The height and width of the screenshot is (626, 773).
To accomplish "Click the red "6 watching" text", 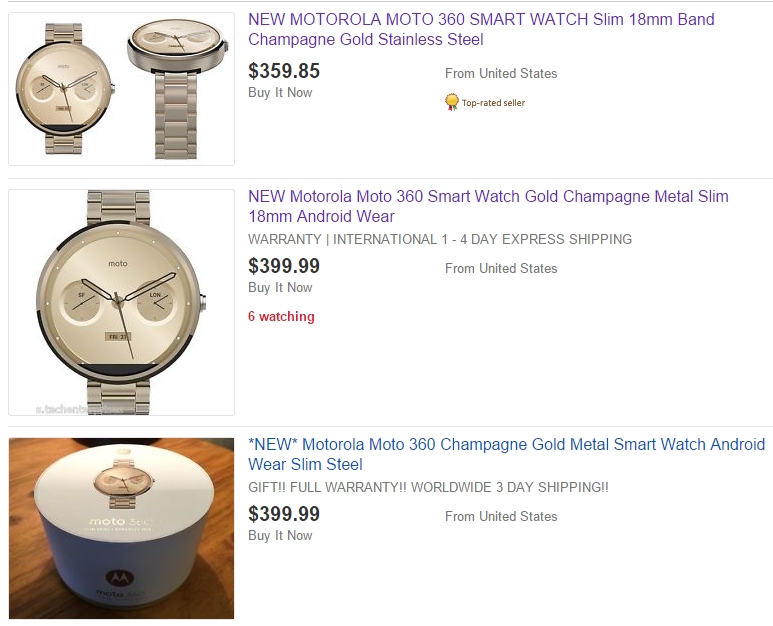I will click(281, 317).
